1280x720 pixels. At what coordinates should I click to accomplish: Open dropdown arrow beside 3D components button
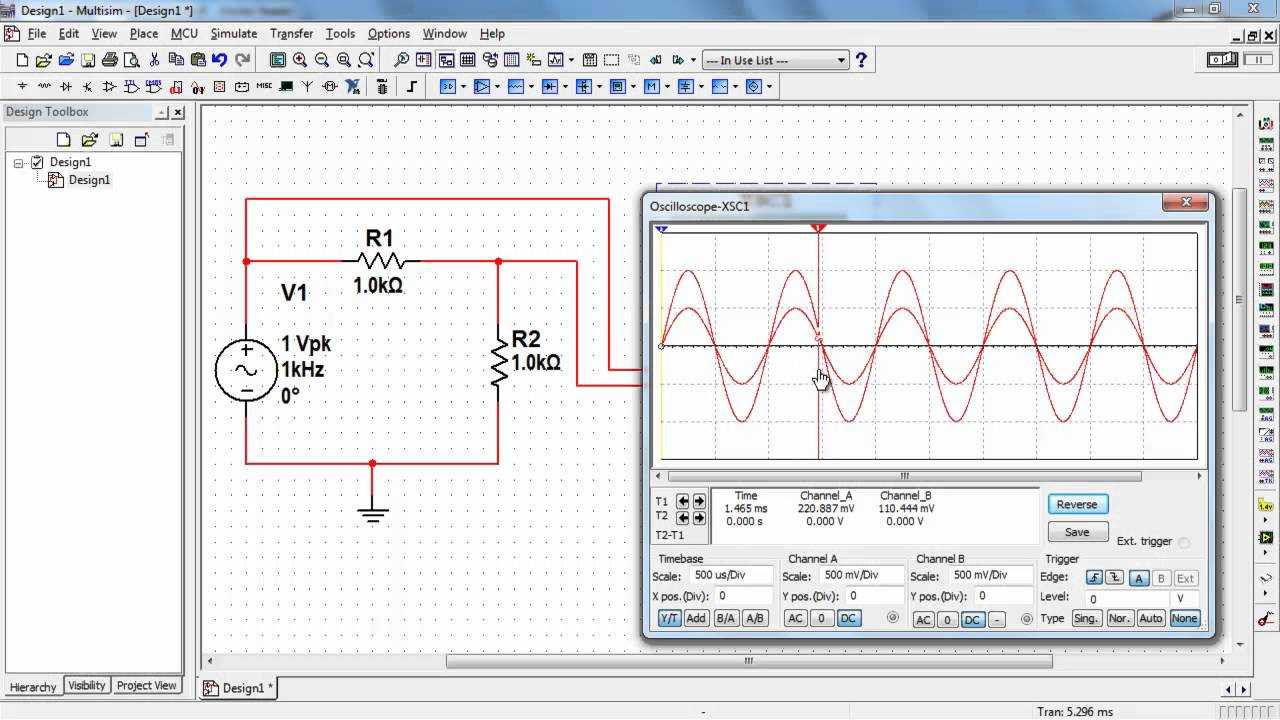[463, 86]
